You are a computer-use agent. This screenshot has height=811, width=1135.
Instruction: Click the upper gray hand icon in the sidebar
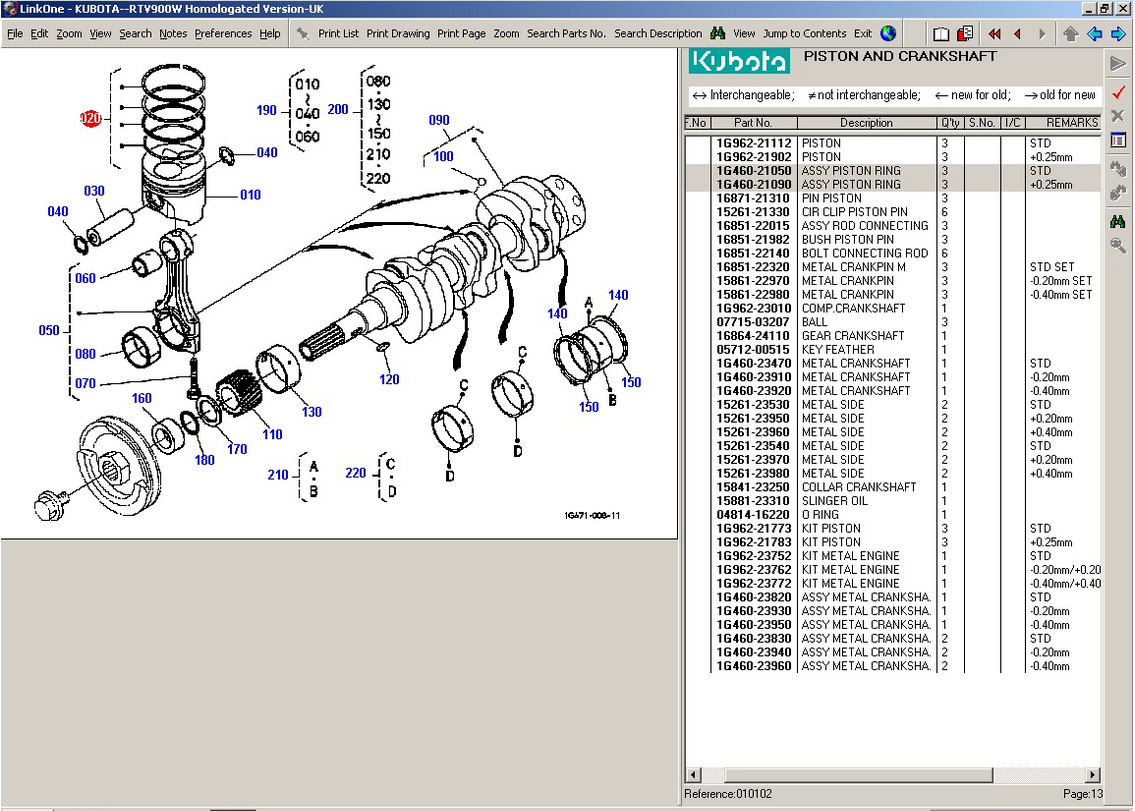(x=1118, y=168)
